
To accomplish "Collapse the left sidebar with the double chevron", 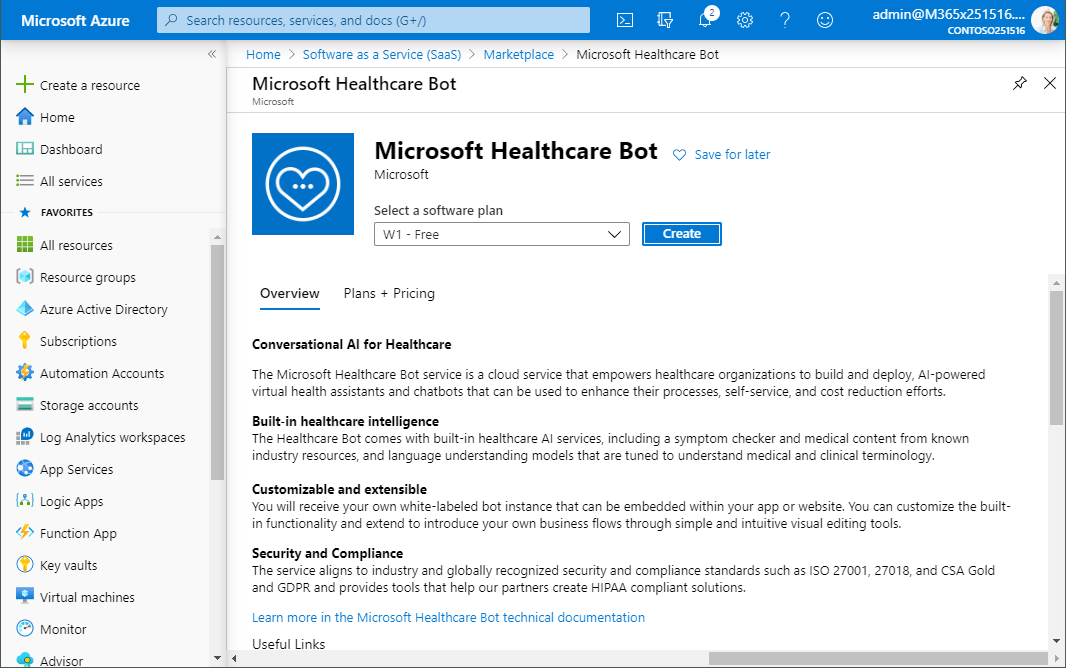I will (212, 54).
